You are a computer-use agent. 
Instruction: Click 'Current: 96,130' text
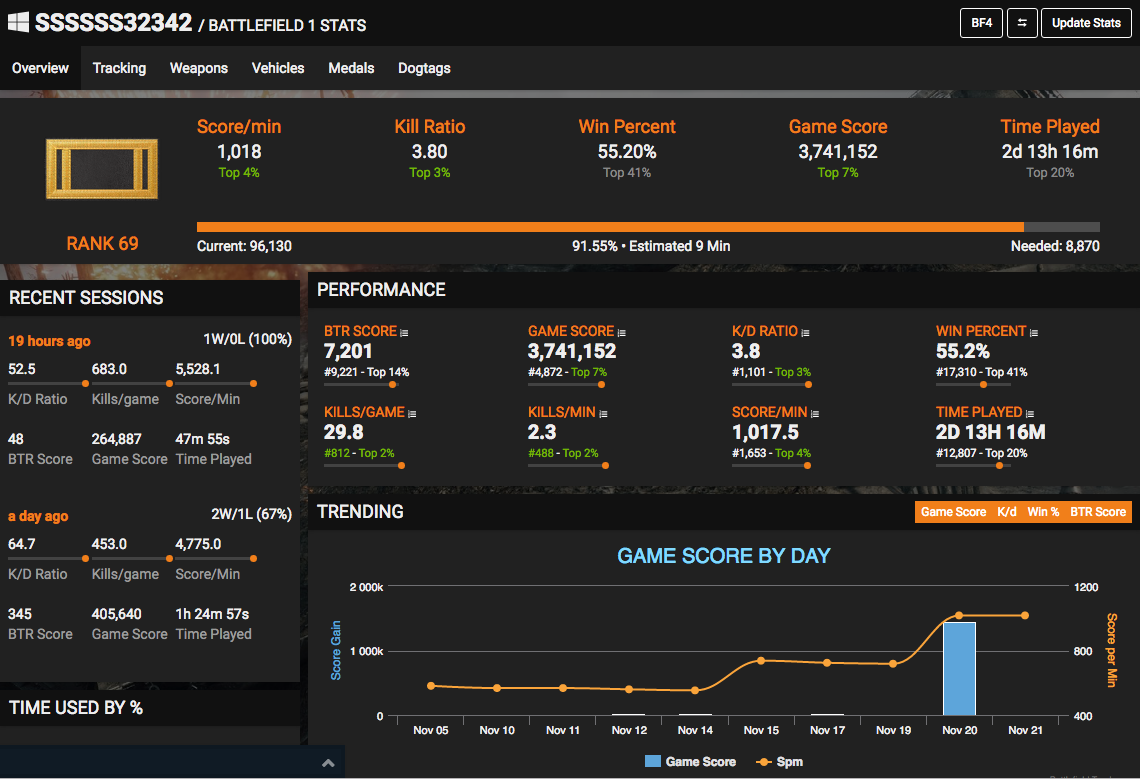click(x=244, y=247)
